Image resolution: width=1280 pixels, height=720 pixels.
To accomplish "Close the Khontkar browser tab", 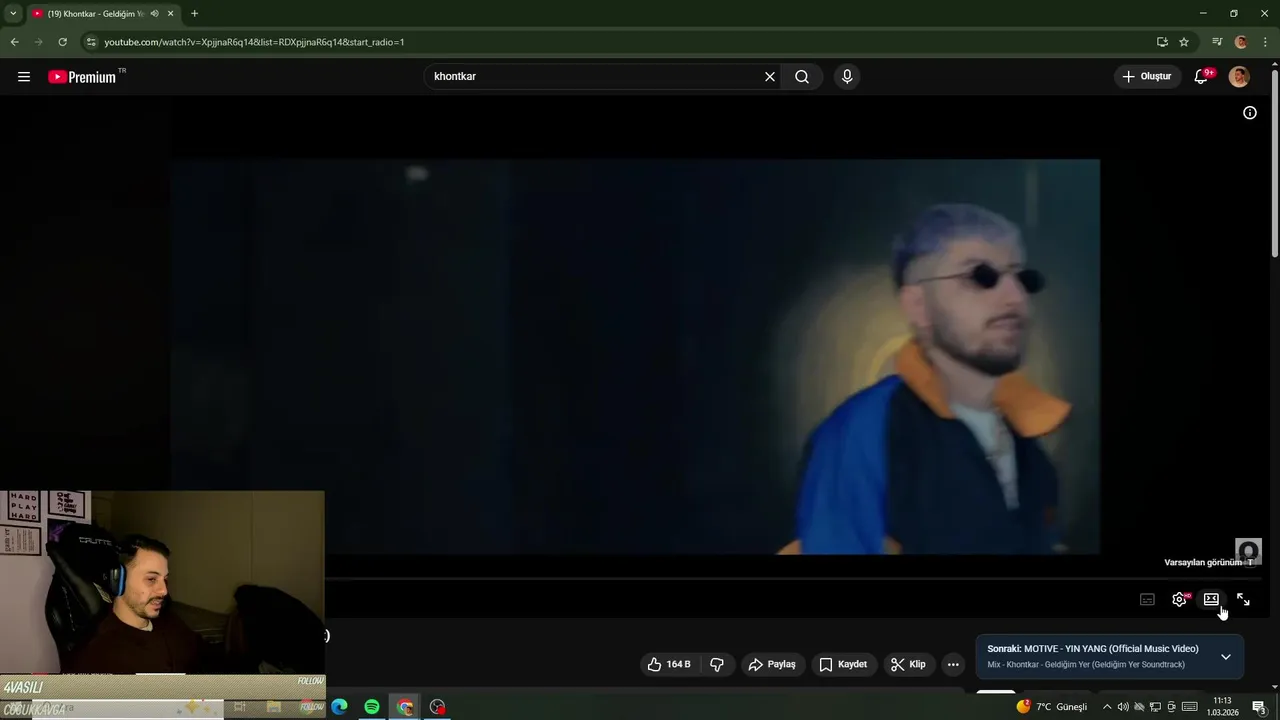I will point(171,14).
